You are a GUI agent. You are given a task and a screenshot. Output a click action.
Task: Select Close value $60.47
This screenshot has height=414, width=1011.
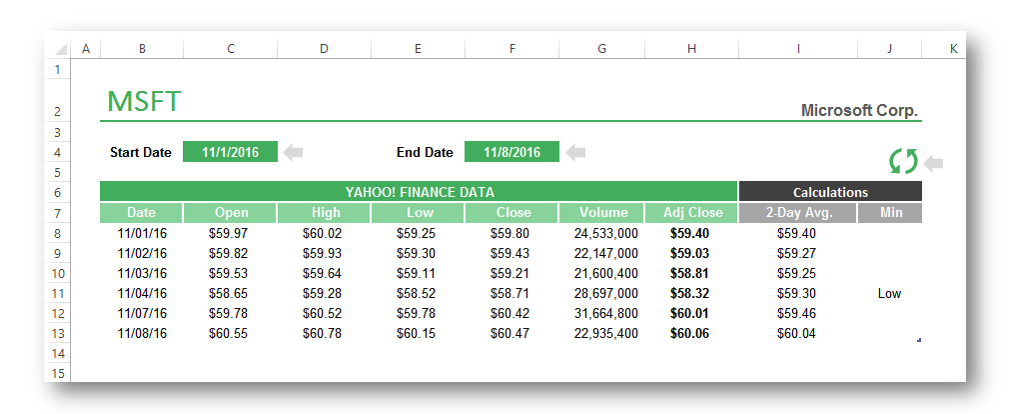pos(509,333)
